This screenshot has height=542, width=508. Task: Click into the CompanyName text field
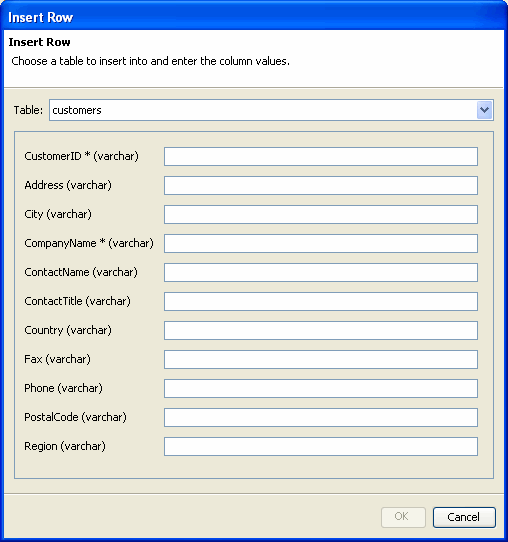pyautogui.click(x=321, y=243)
